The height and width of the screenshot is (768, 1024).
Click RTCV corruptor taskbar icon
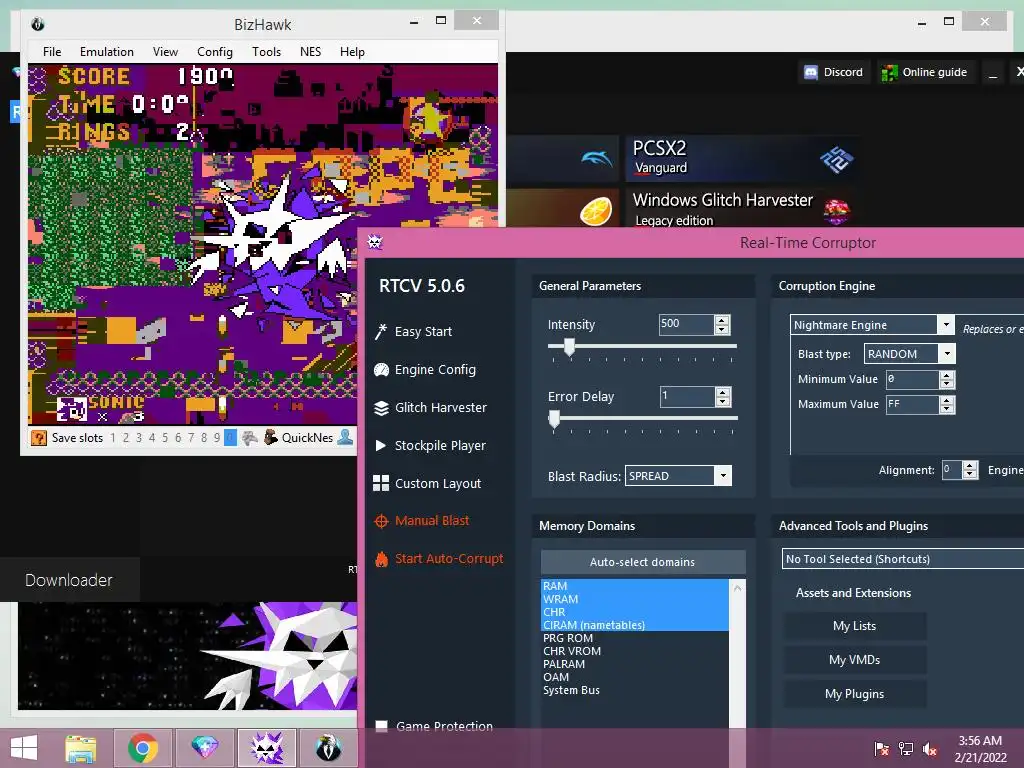click(x=266, y=748)
